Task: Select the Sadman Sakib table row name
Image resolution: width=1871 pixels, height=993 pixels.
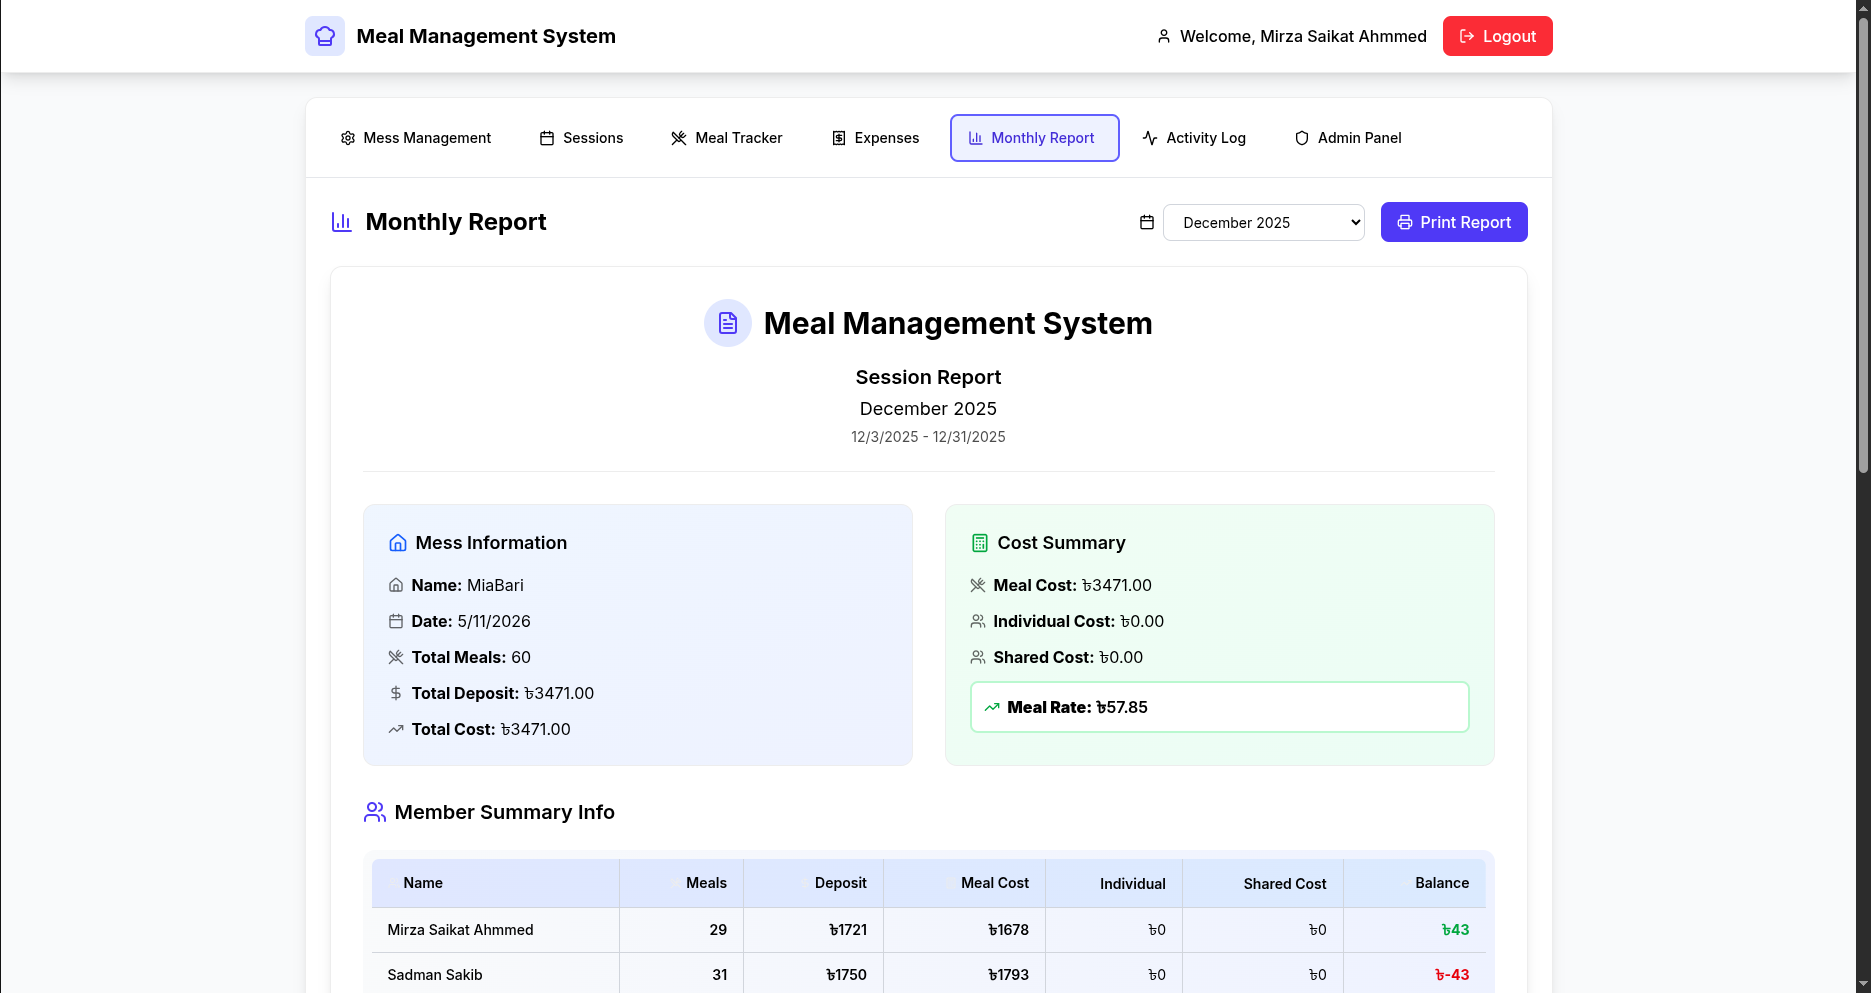Action: pos(435,975)
